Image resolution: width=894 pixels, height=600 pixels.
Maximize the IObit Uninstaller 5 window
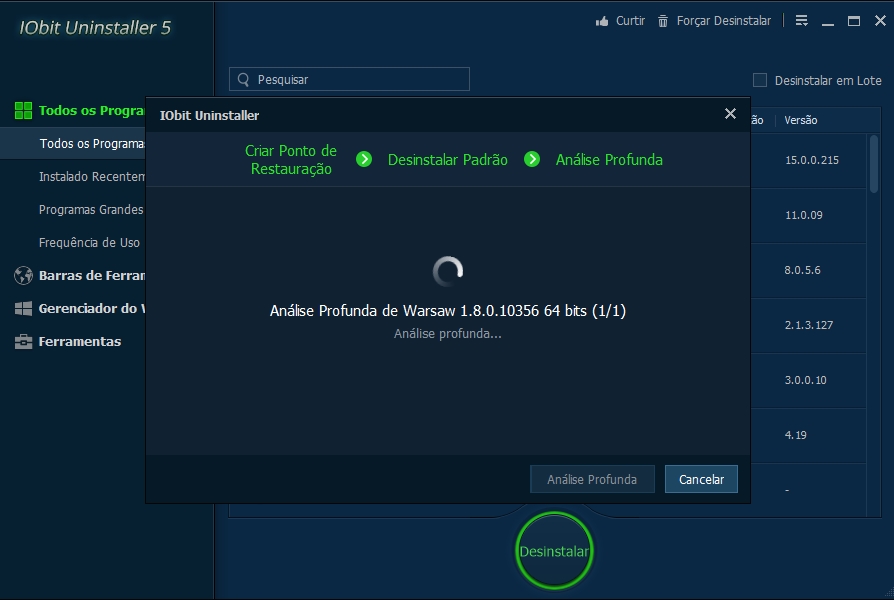tap(854, 21)
